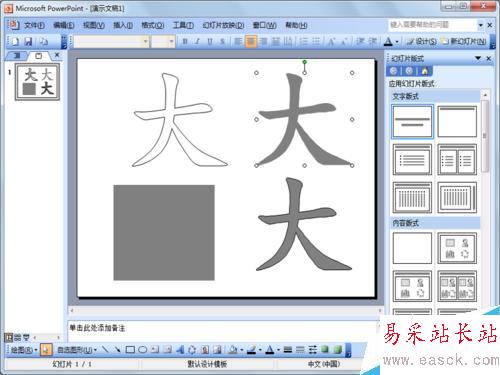Toggle numbered list
Image resolution: width=500 pixels, height=375 pixels.
pyautogui.click(x=303, y=42)
